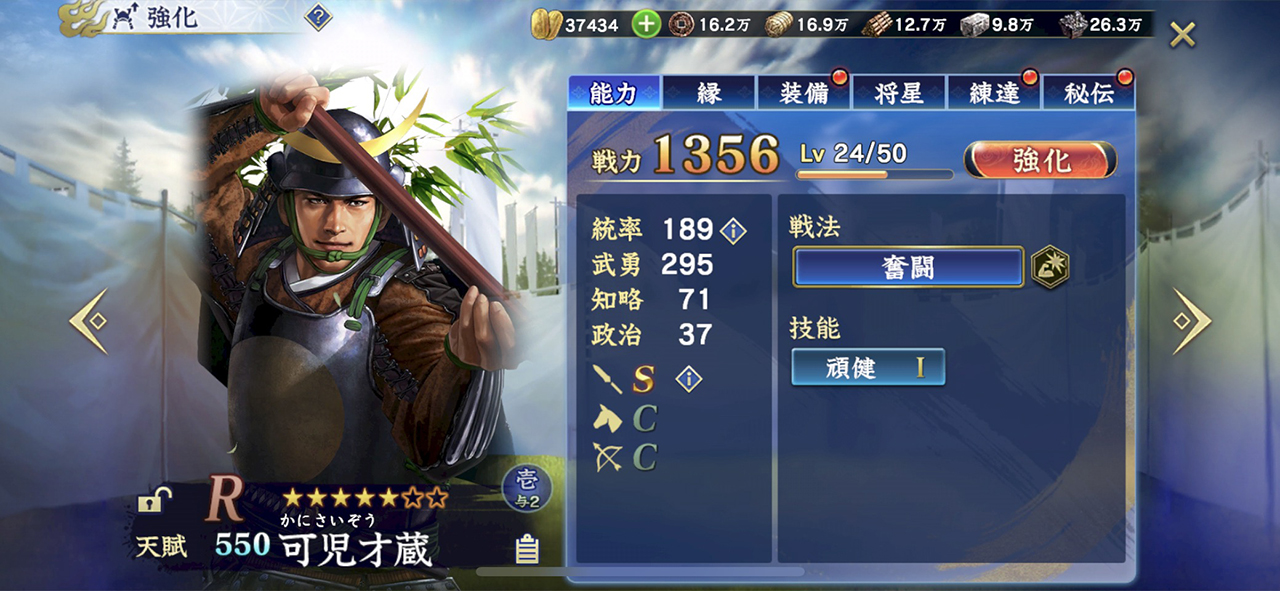Open the info icon beside spear rank S
Screen dimensions: 1280x591
point(689,379)
